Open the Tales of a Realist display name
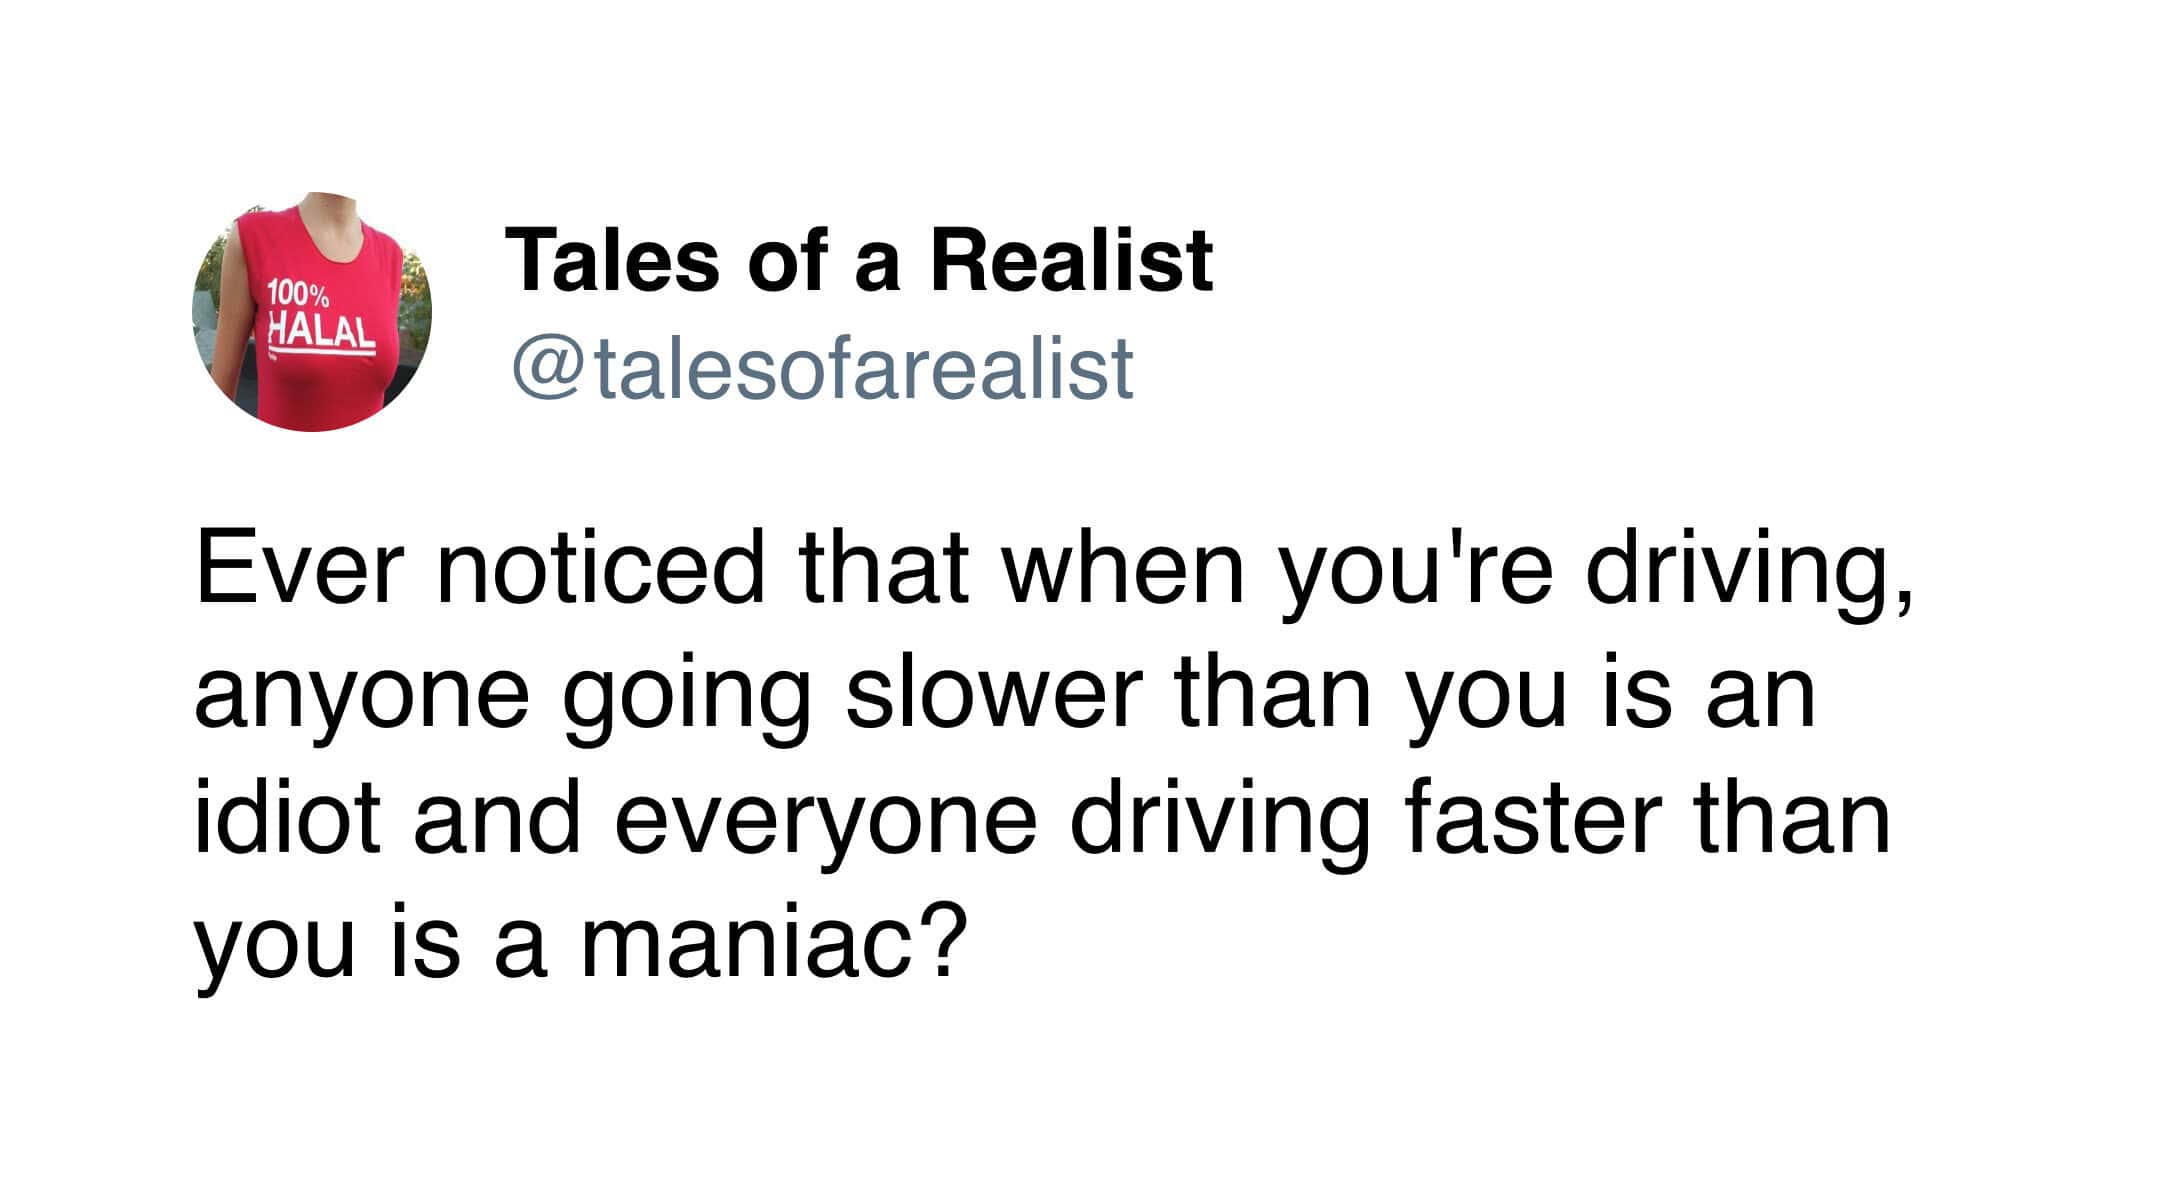 859,260
